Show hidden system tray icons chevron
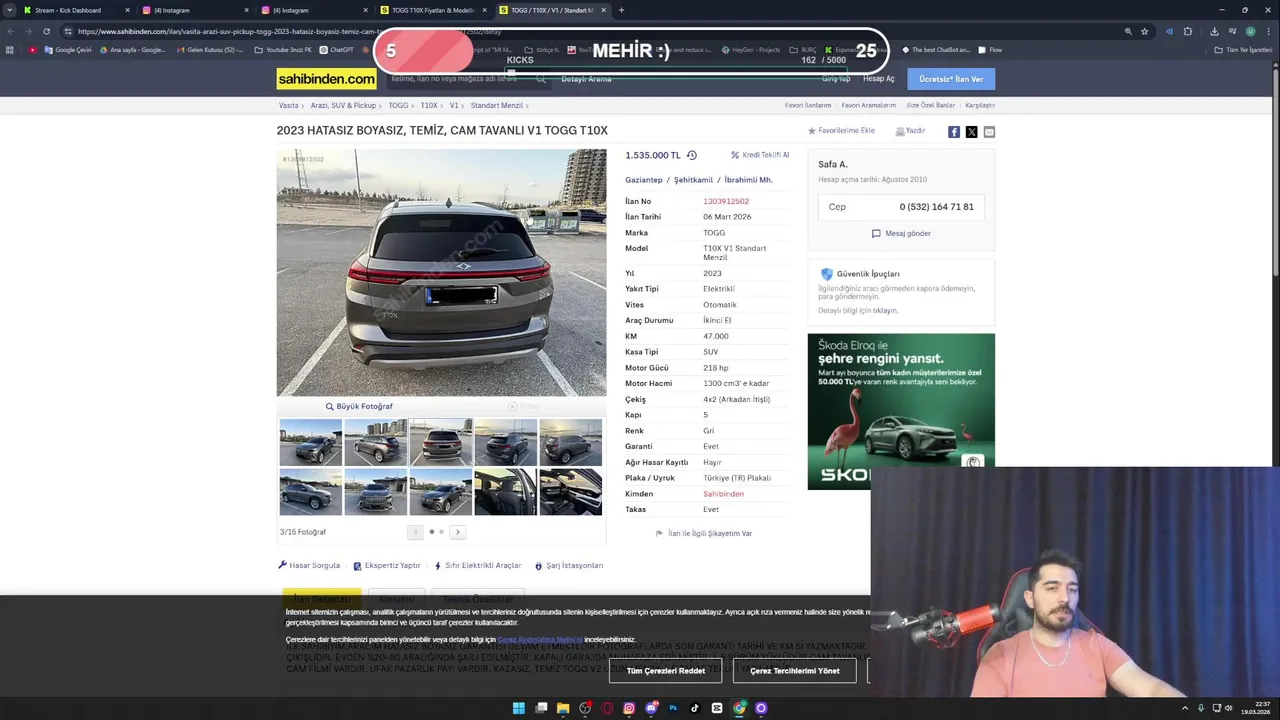The width and height of the screenshot is (1280, 720). click(1185, 708)
